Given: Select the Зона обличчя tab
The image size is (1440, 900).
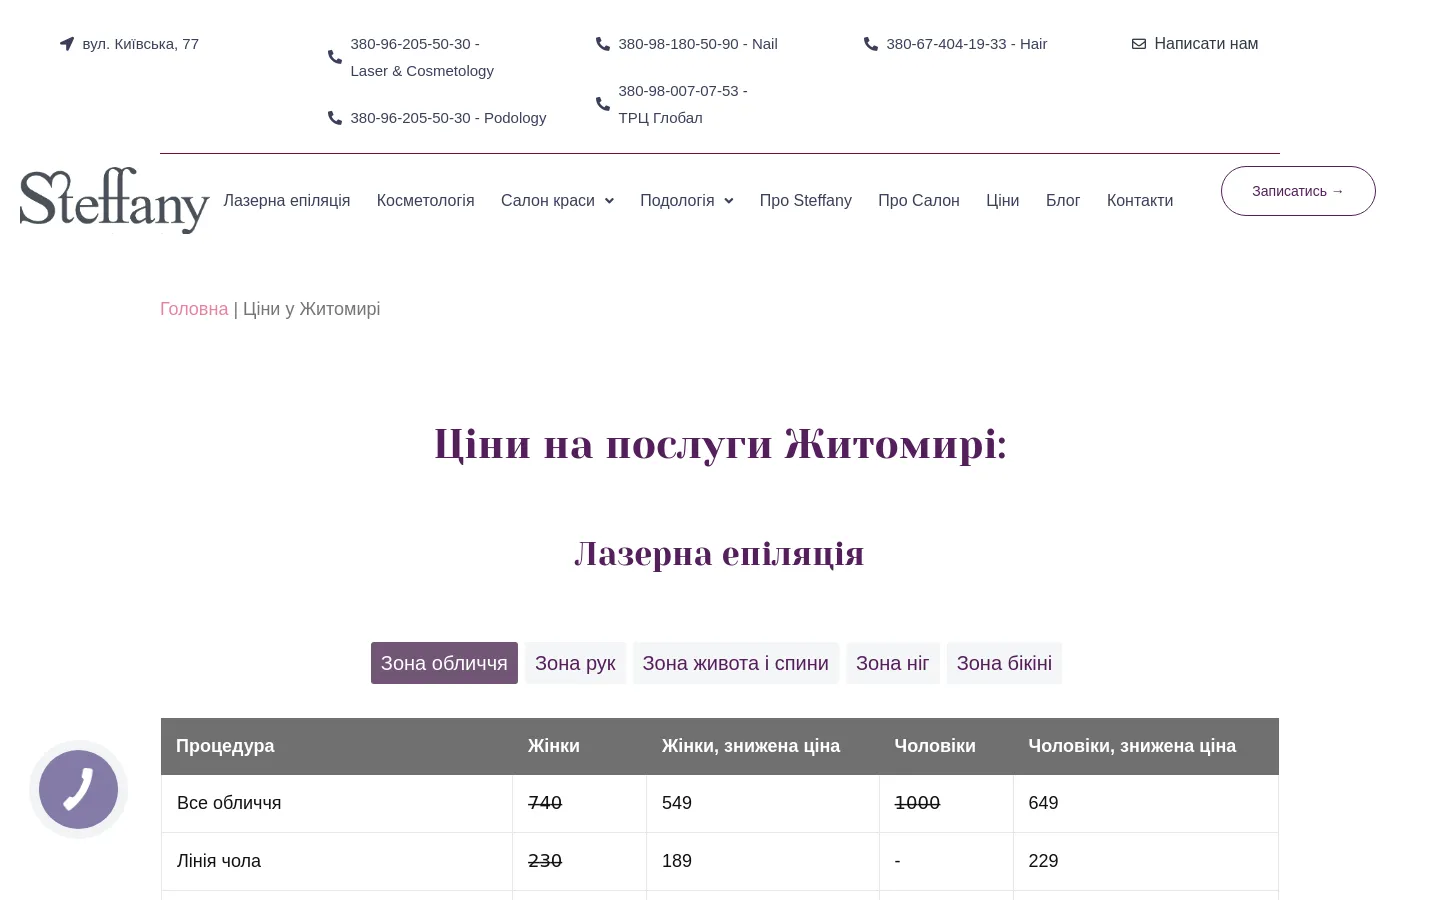Looking at the screenshot, I should click(x=444, y=663).
